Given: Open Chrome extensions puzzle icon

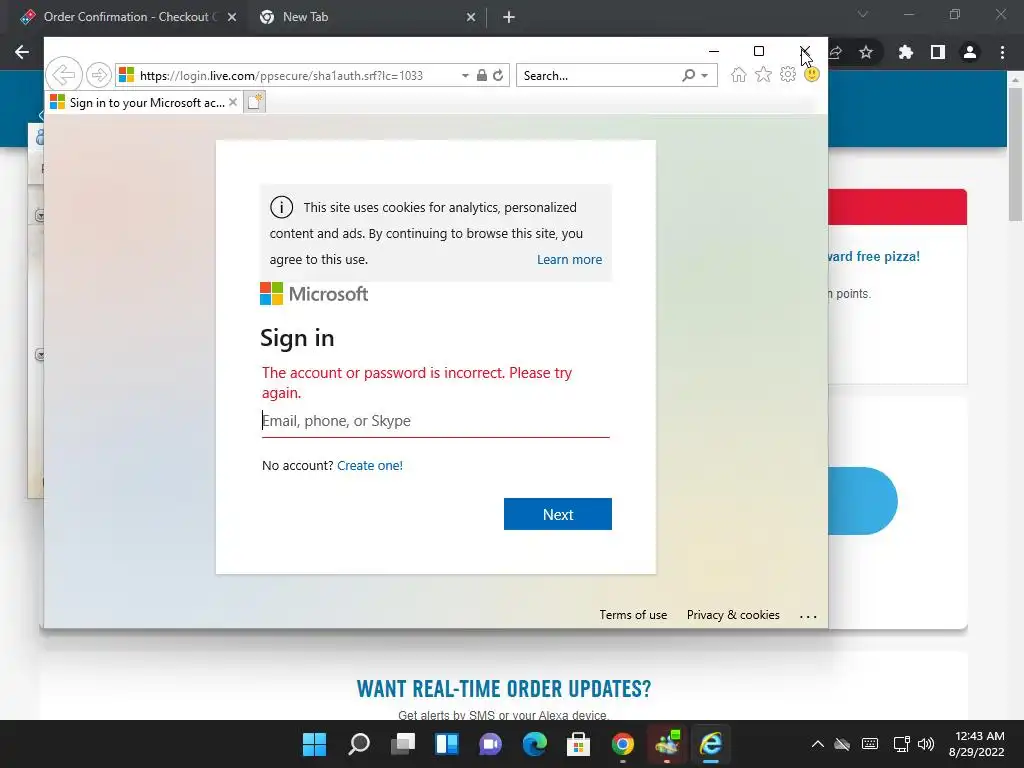Looking at the screenshot, I should pos(906,52).
